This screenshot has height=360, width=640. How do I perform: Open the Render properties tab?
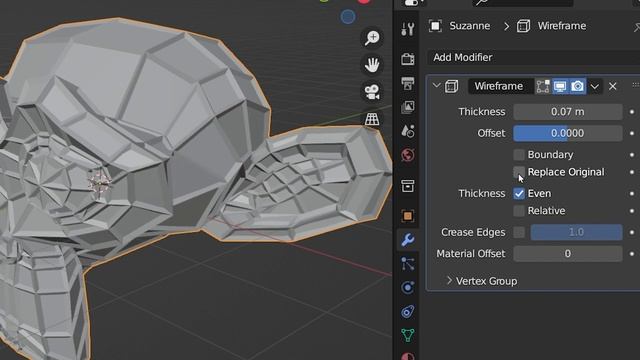click(407, 59)
